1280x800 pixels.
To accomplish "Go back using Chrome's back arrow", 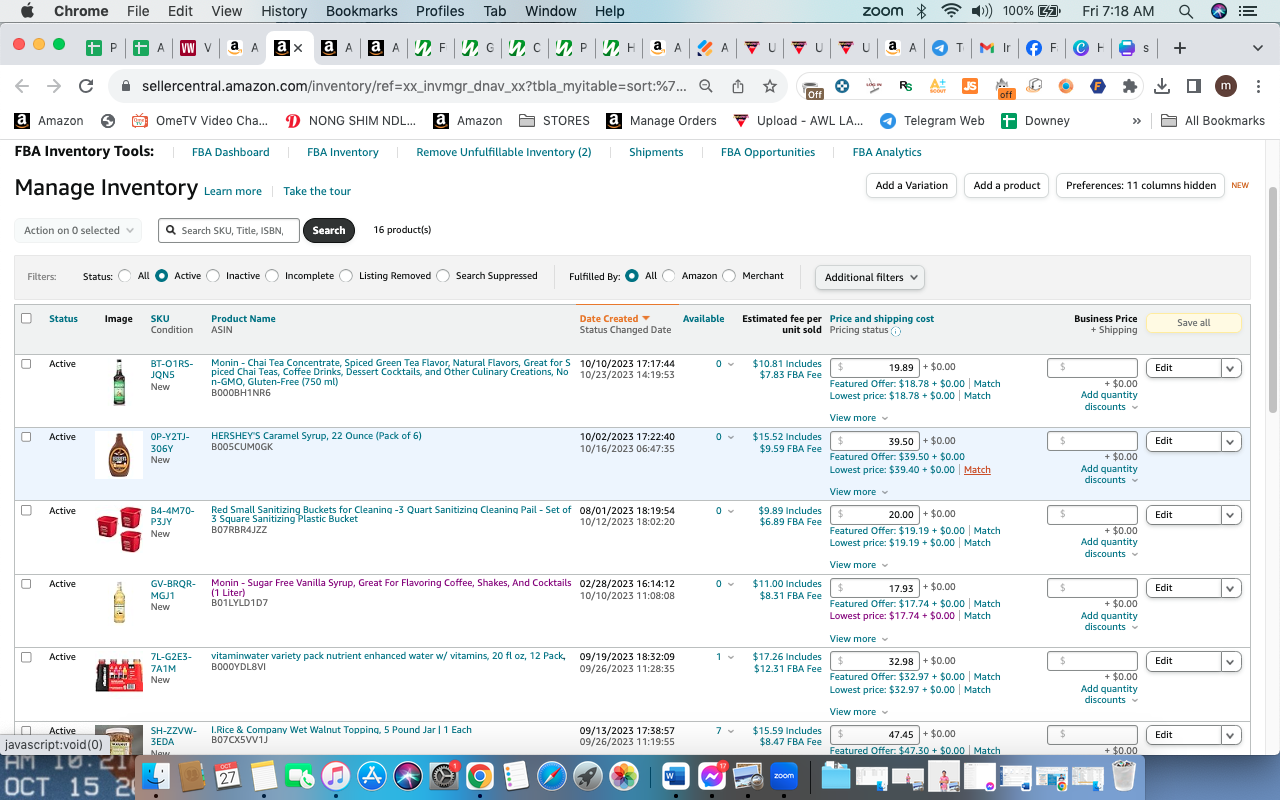I will point(22,86).
